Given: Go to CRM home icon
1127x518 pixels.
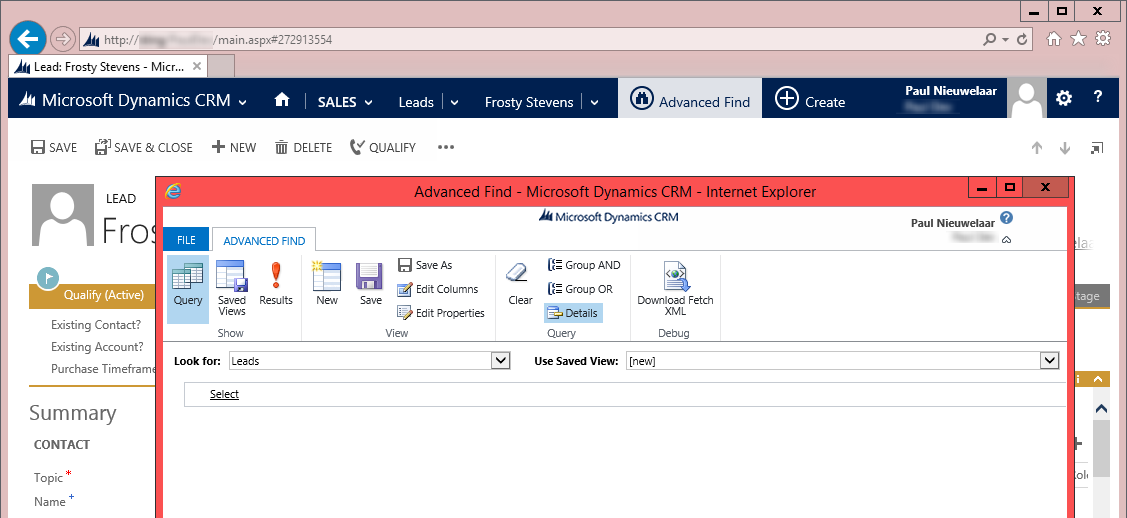Looking at the screenshot, I should click(282, 100).
